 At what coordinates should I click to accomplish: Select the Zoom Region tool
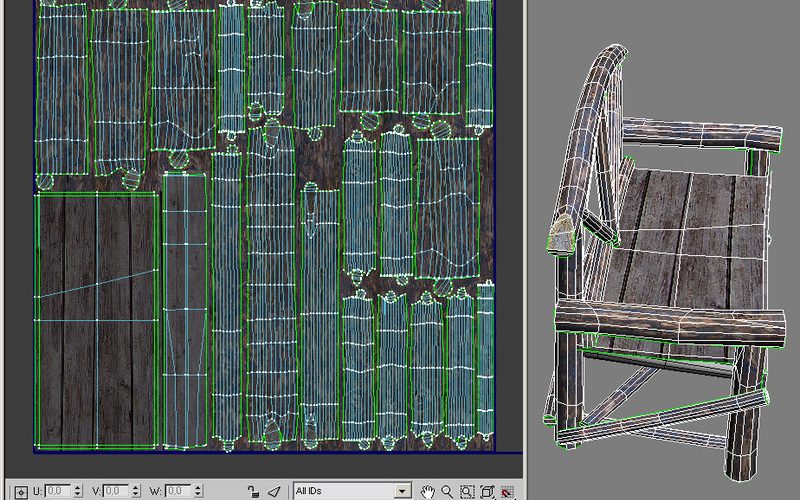[x=467, y=492]
